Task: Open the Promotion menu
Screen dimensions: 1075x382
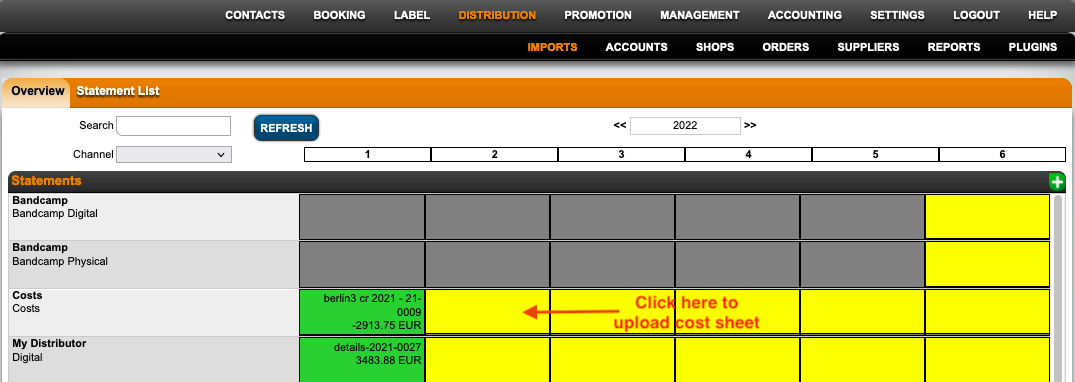Action: (x=598, y=15)
